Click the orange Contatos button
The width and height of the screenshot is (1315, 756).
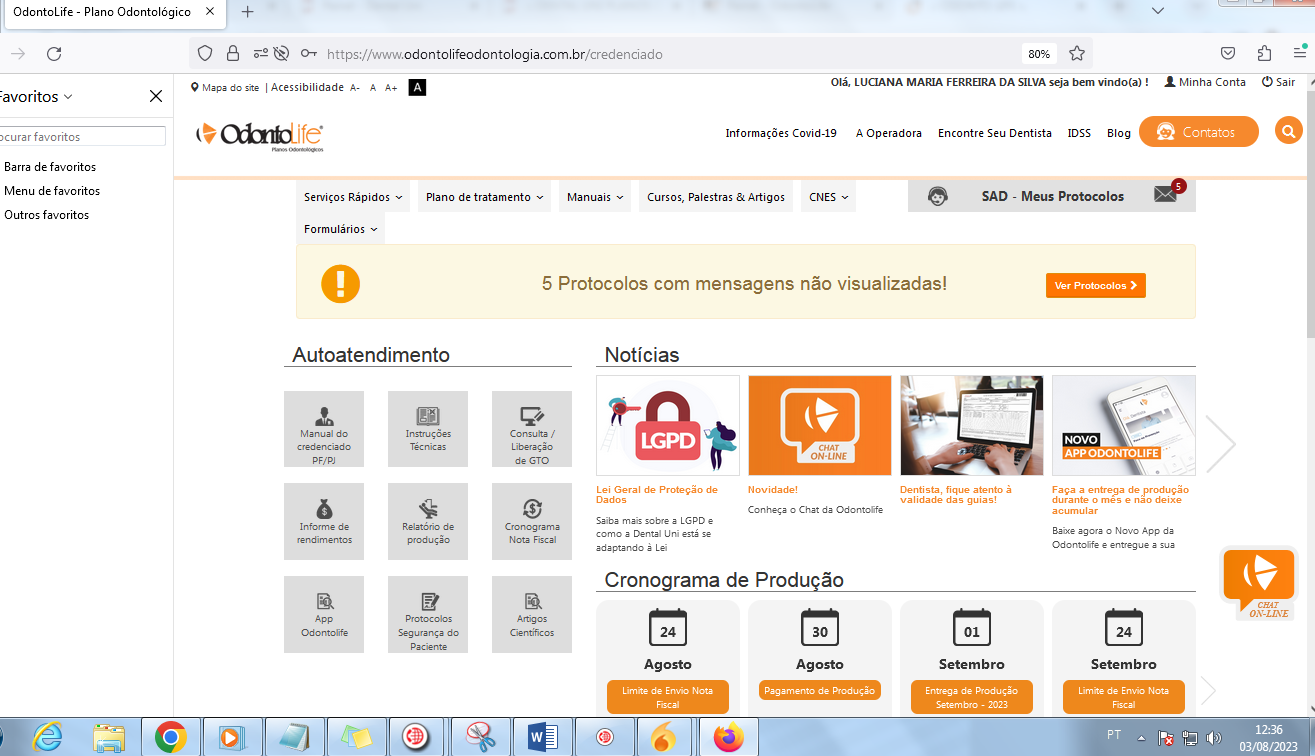click(x=1198, y=132)
